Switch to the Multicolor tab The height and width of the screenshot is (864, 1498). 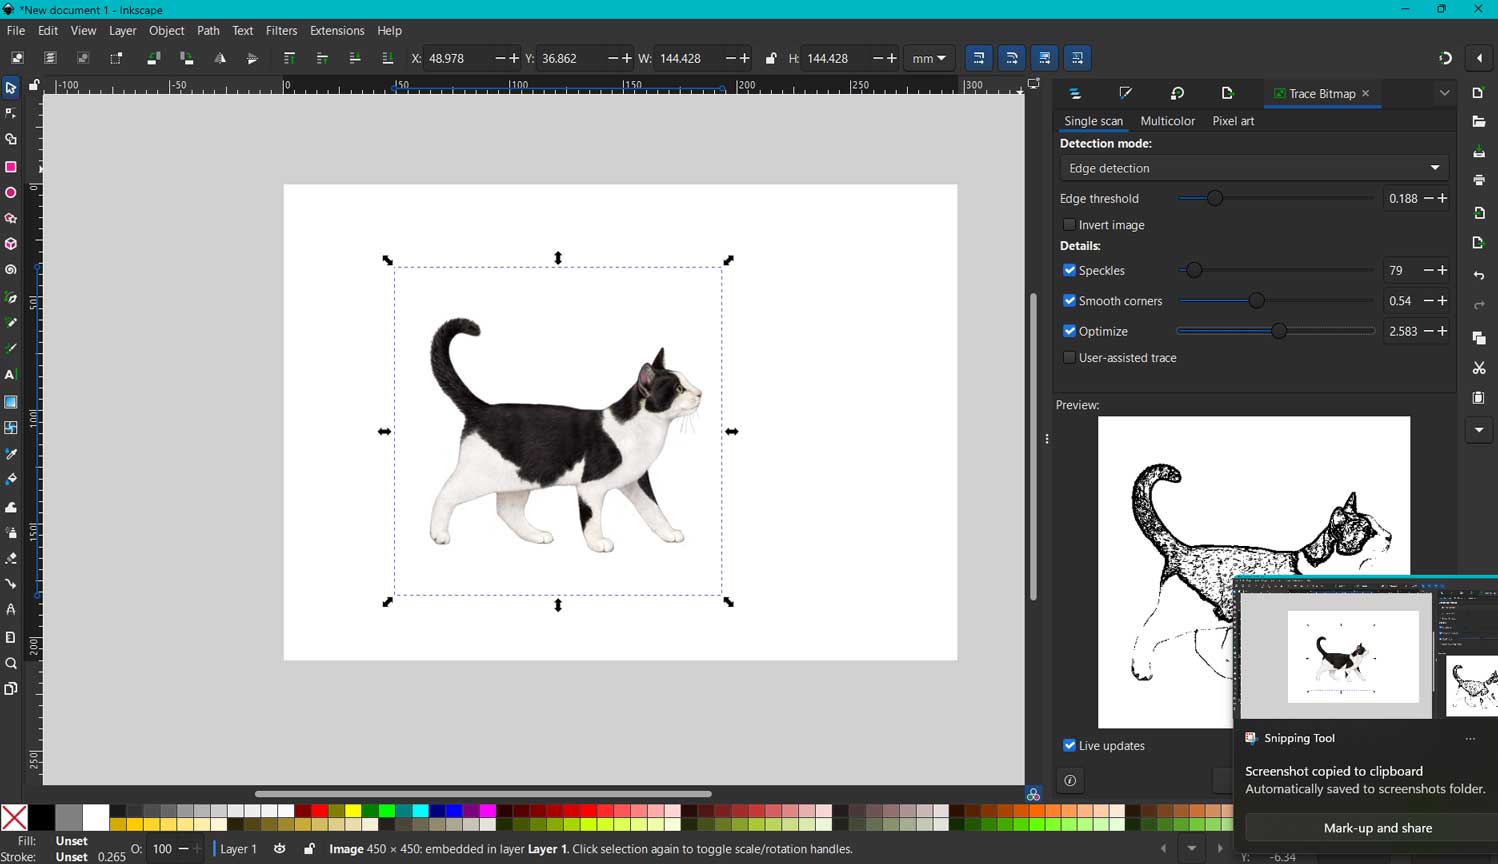pyautogui.click(x=1167, y=121)
